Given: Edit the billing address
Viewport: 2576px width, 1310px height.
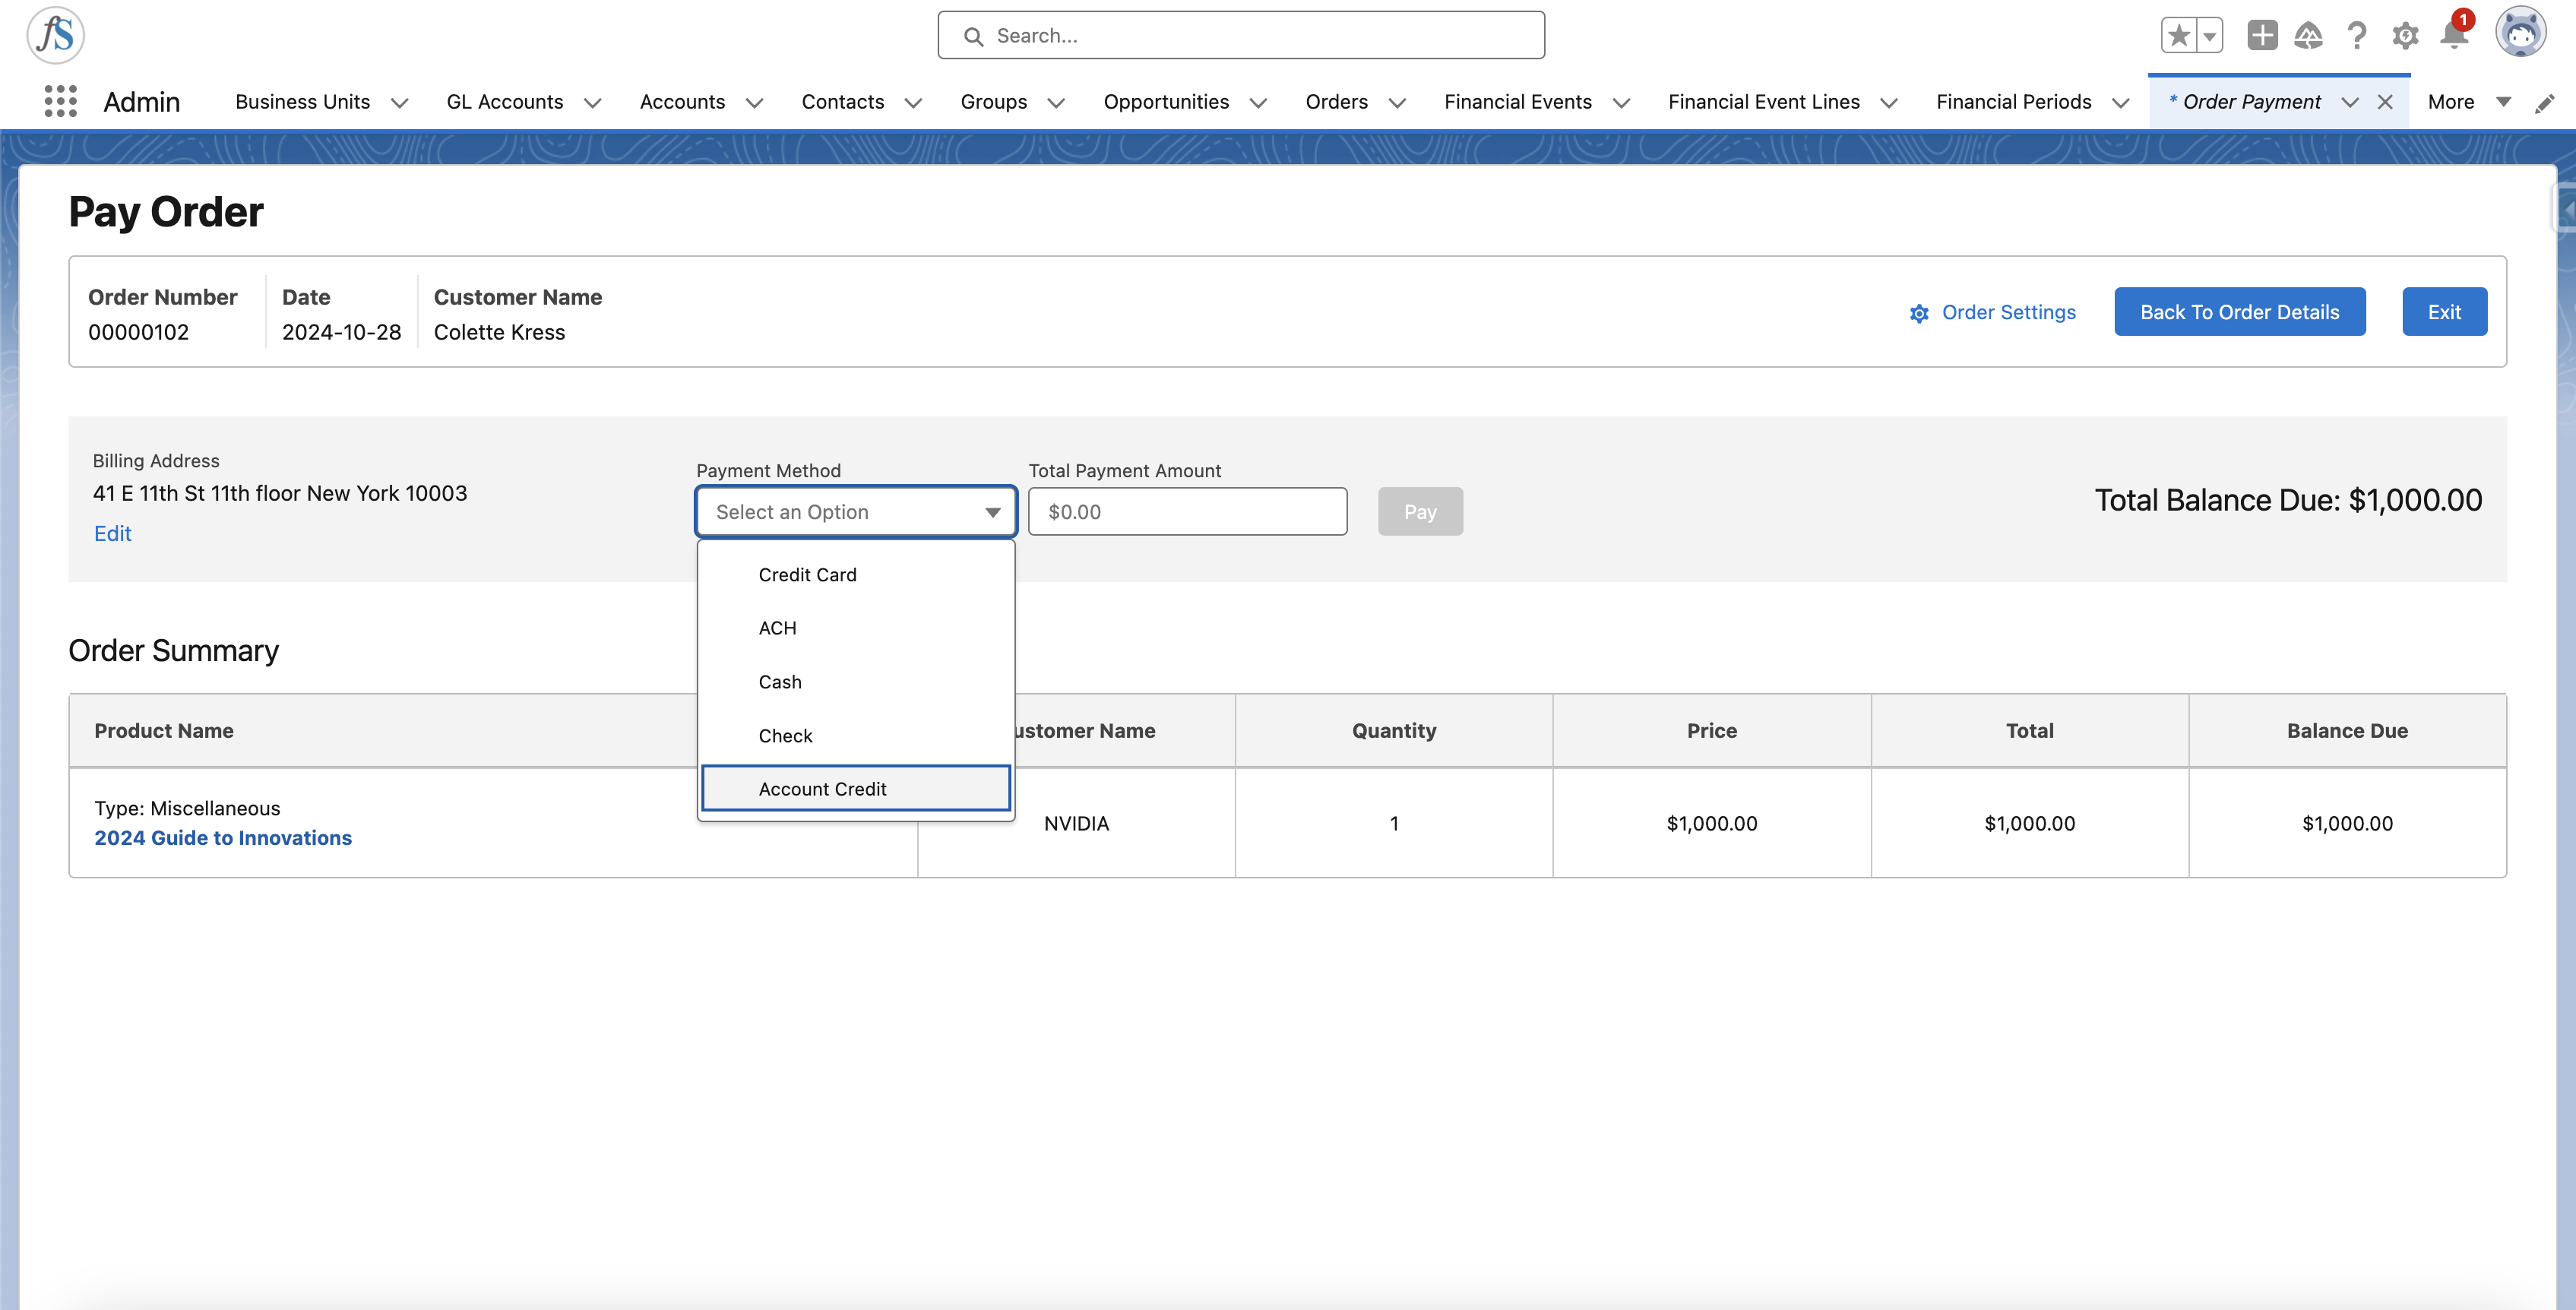Looking at the screenshot, I should [x=112, y=534].
